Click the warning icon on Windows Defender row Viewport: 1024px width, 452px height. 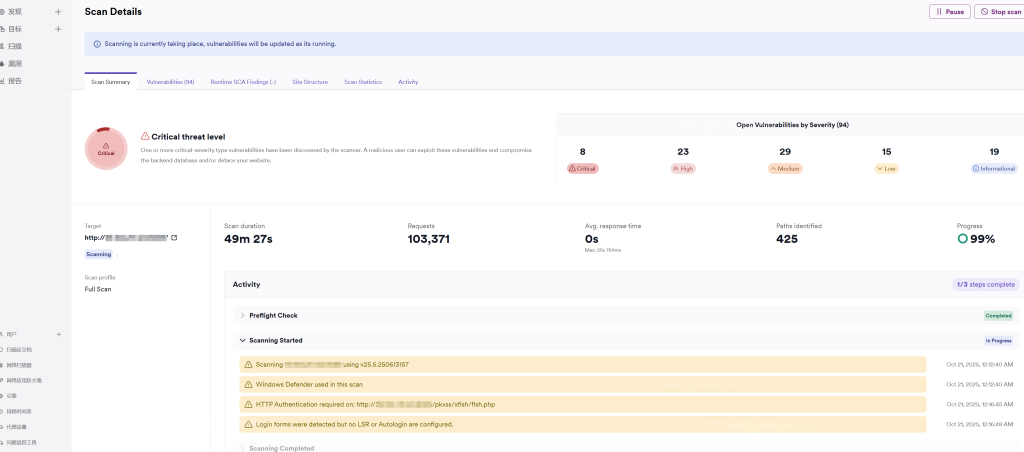tap(249, 384)
